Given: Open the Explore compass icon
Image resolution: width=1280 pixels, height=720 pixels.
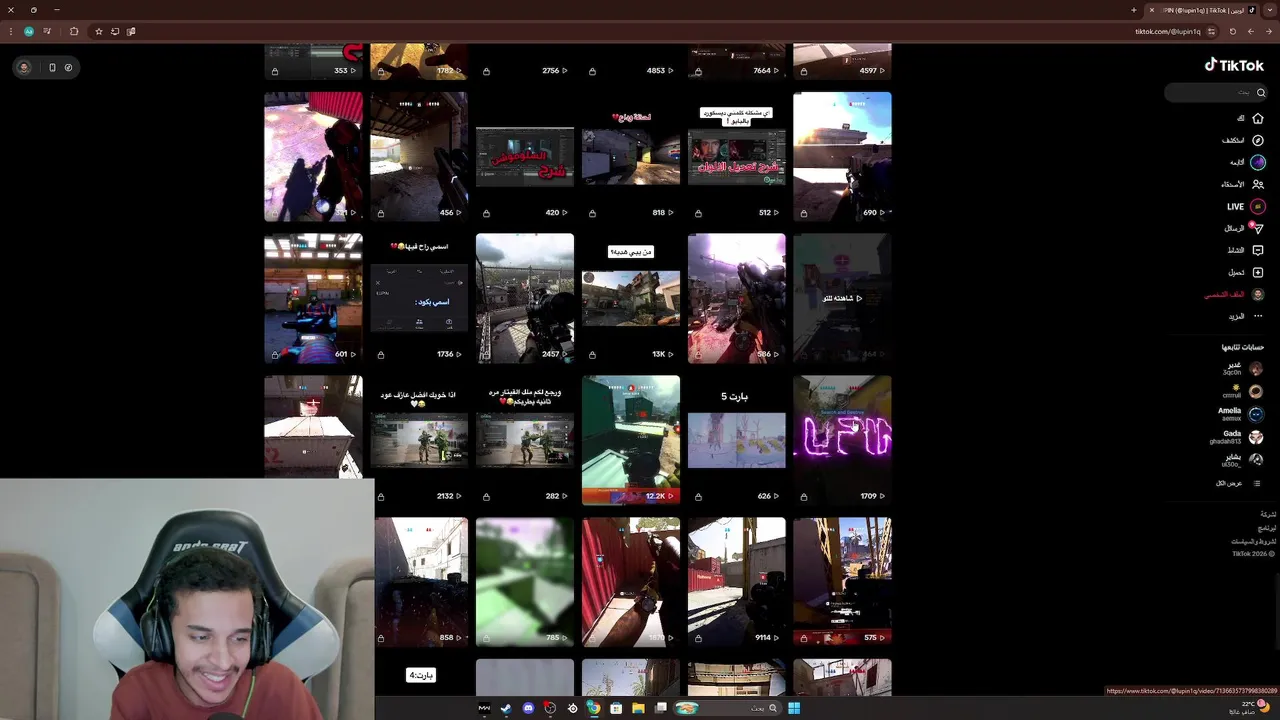Looking at the screenshot, I should point(1258,140).
